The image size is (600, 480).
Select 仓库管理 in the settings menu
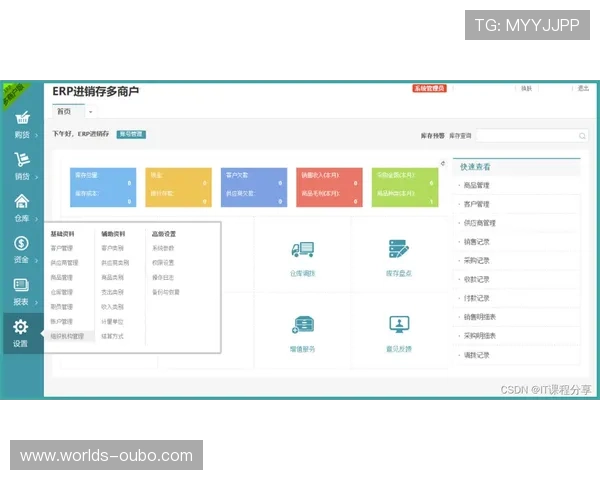tap(62, 292)
